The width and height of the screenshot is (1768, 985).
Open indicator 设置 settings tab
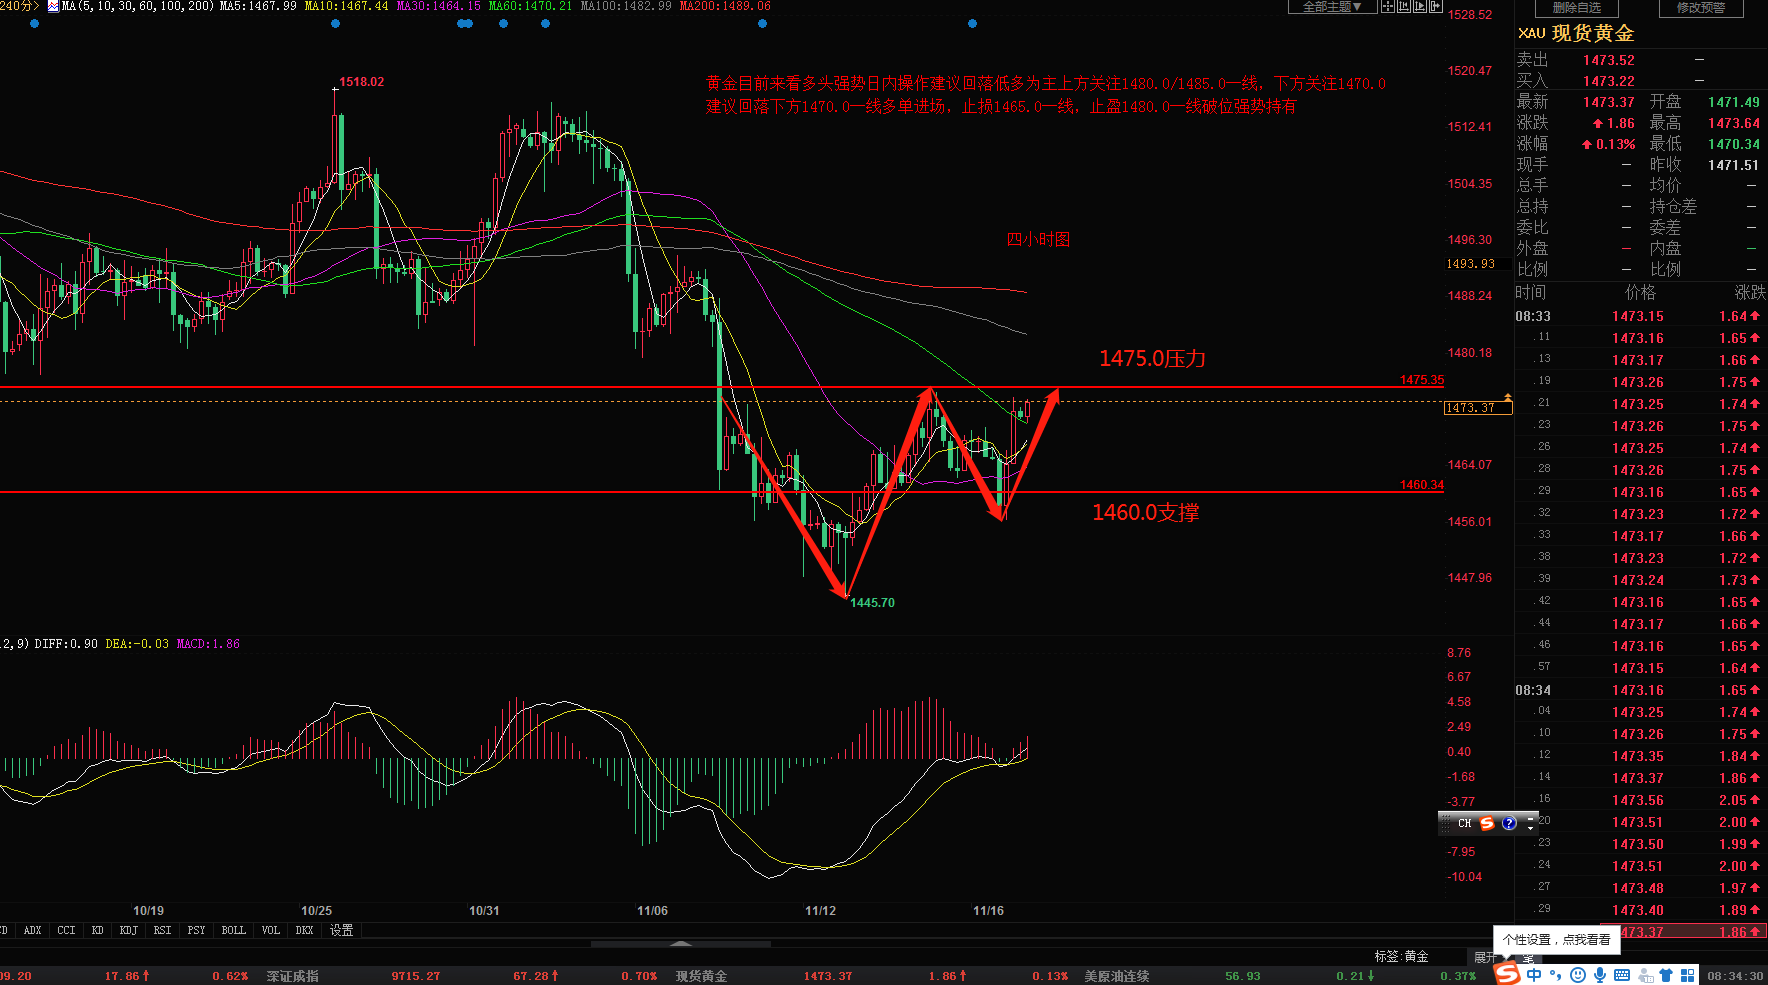click(x=341, y=930)
